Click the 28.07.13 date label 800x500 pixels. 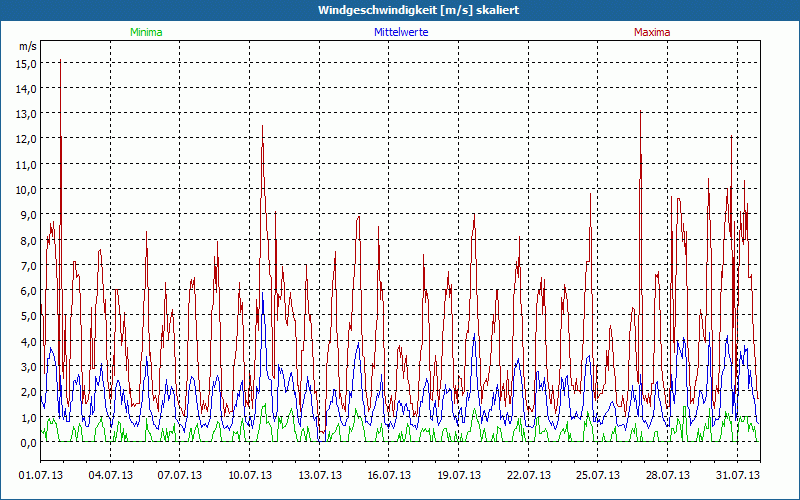click(x=667, y=475)
